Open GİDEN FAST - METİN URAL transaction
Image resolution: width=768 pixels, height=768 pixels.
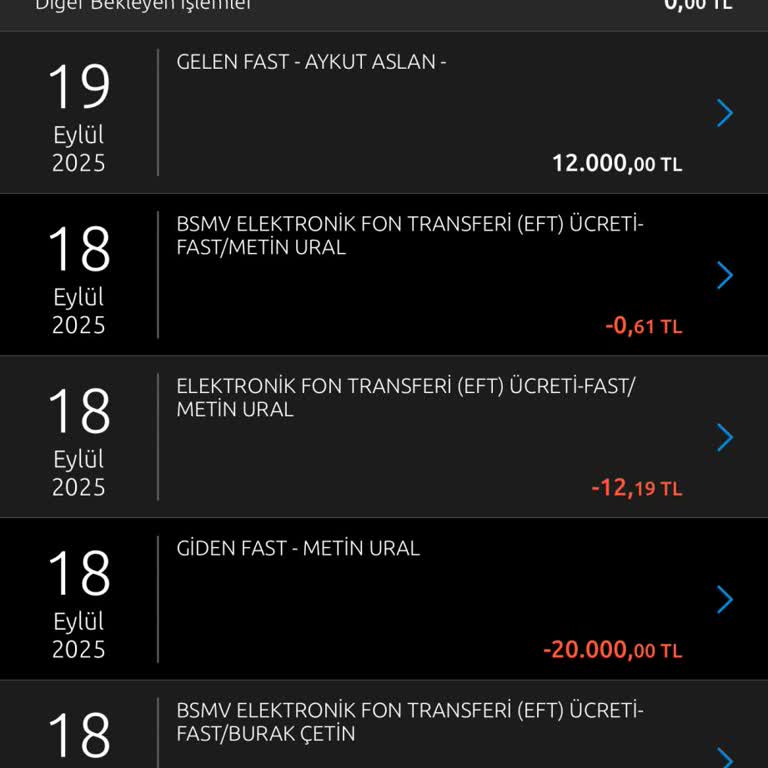(x=298, y=548)
